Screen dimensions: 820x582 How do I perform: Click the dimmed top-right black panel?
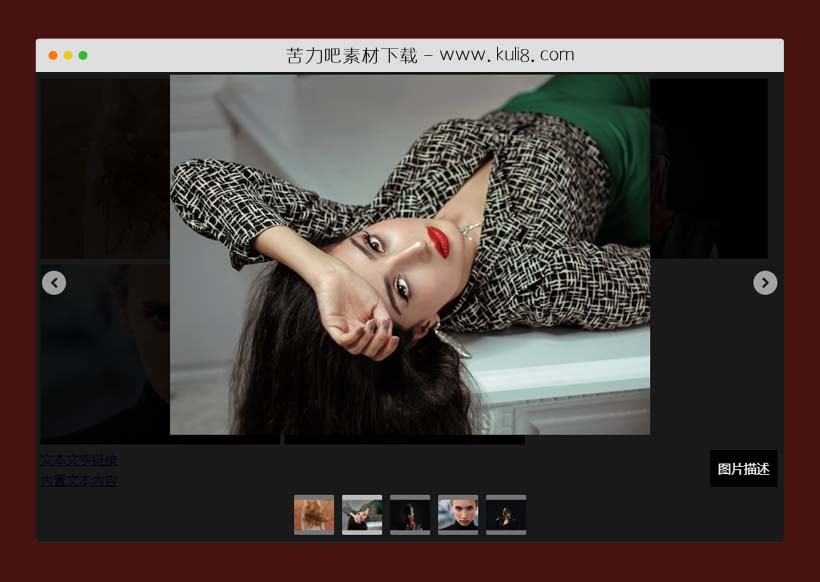709,168
